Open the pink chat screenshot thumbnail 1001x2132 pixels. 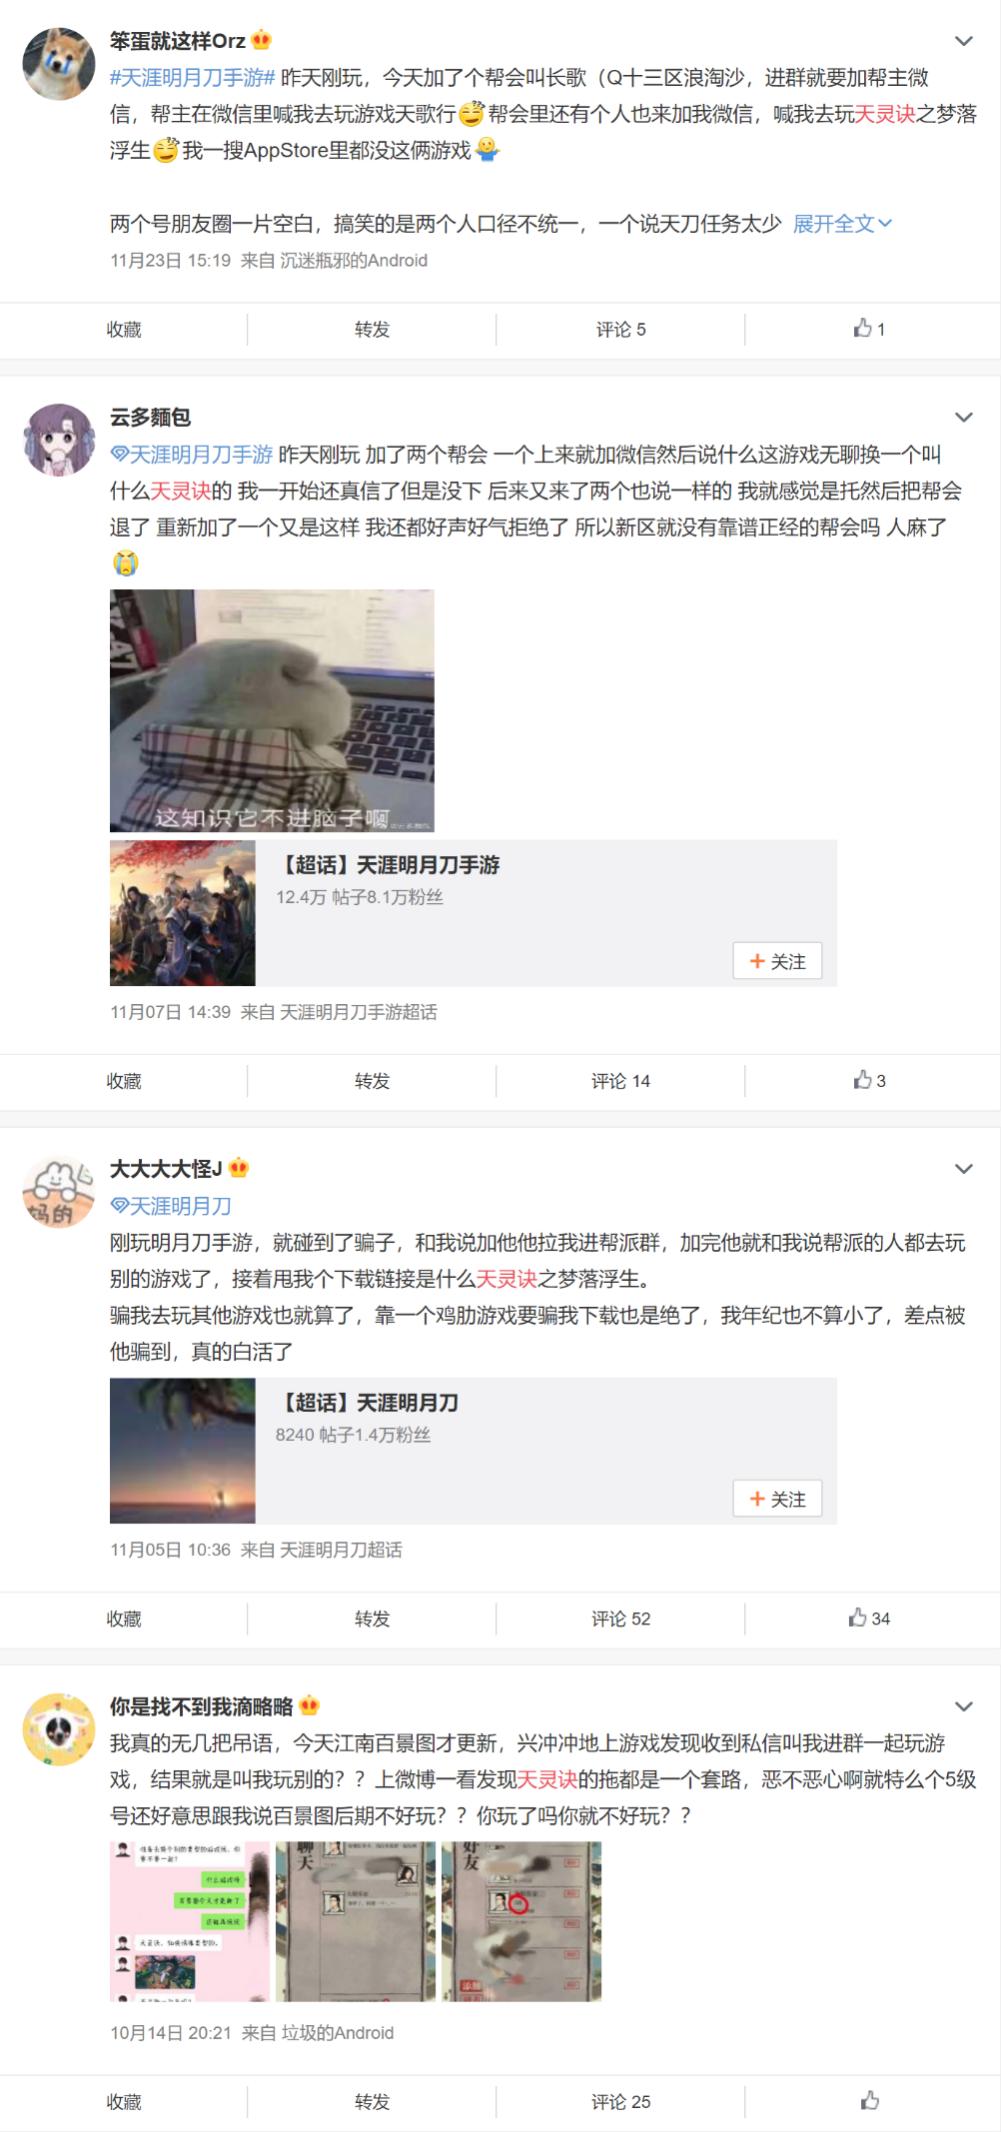[190, 1921]
